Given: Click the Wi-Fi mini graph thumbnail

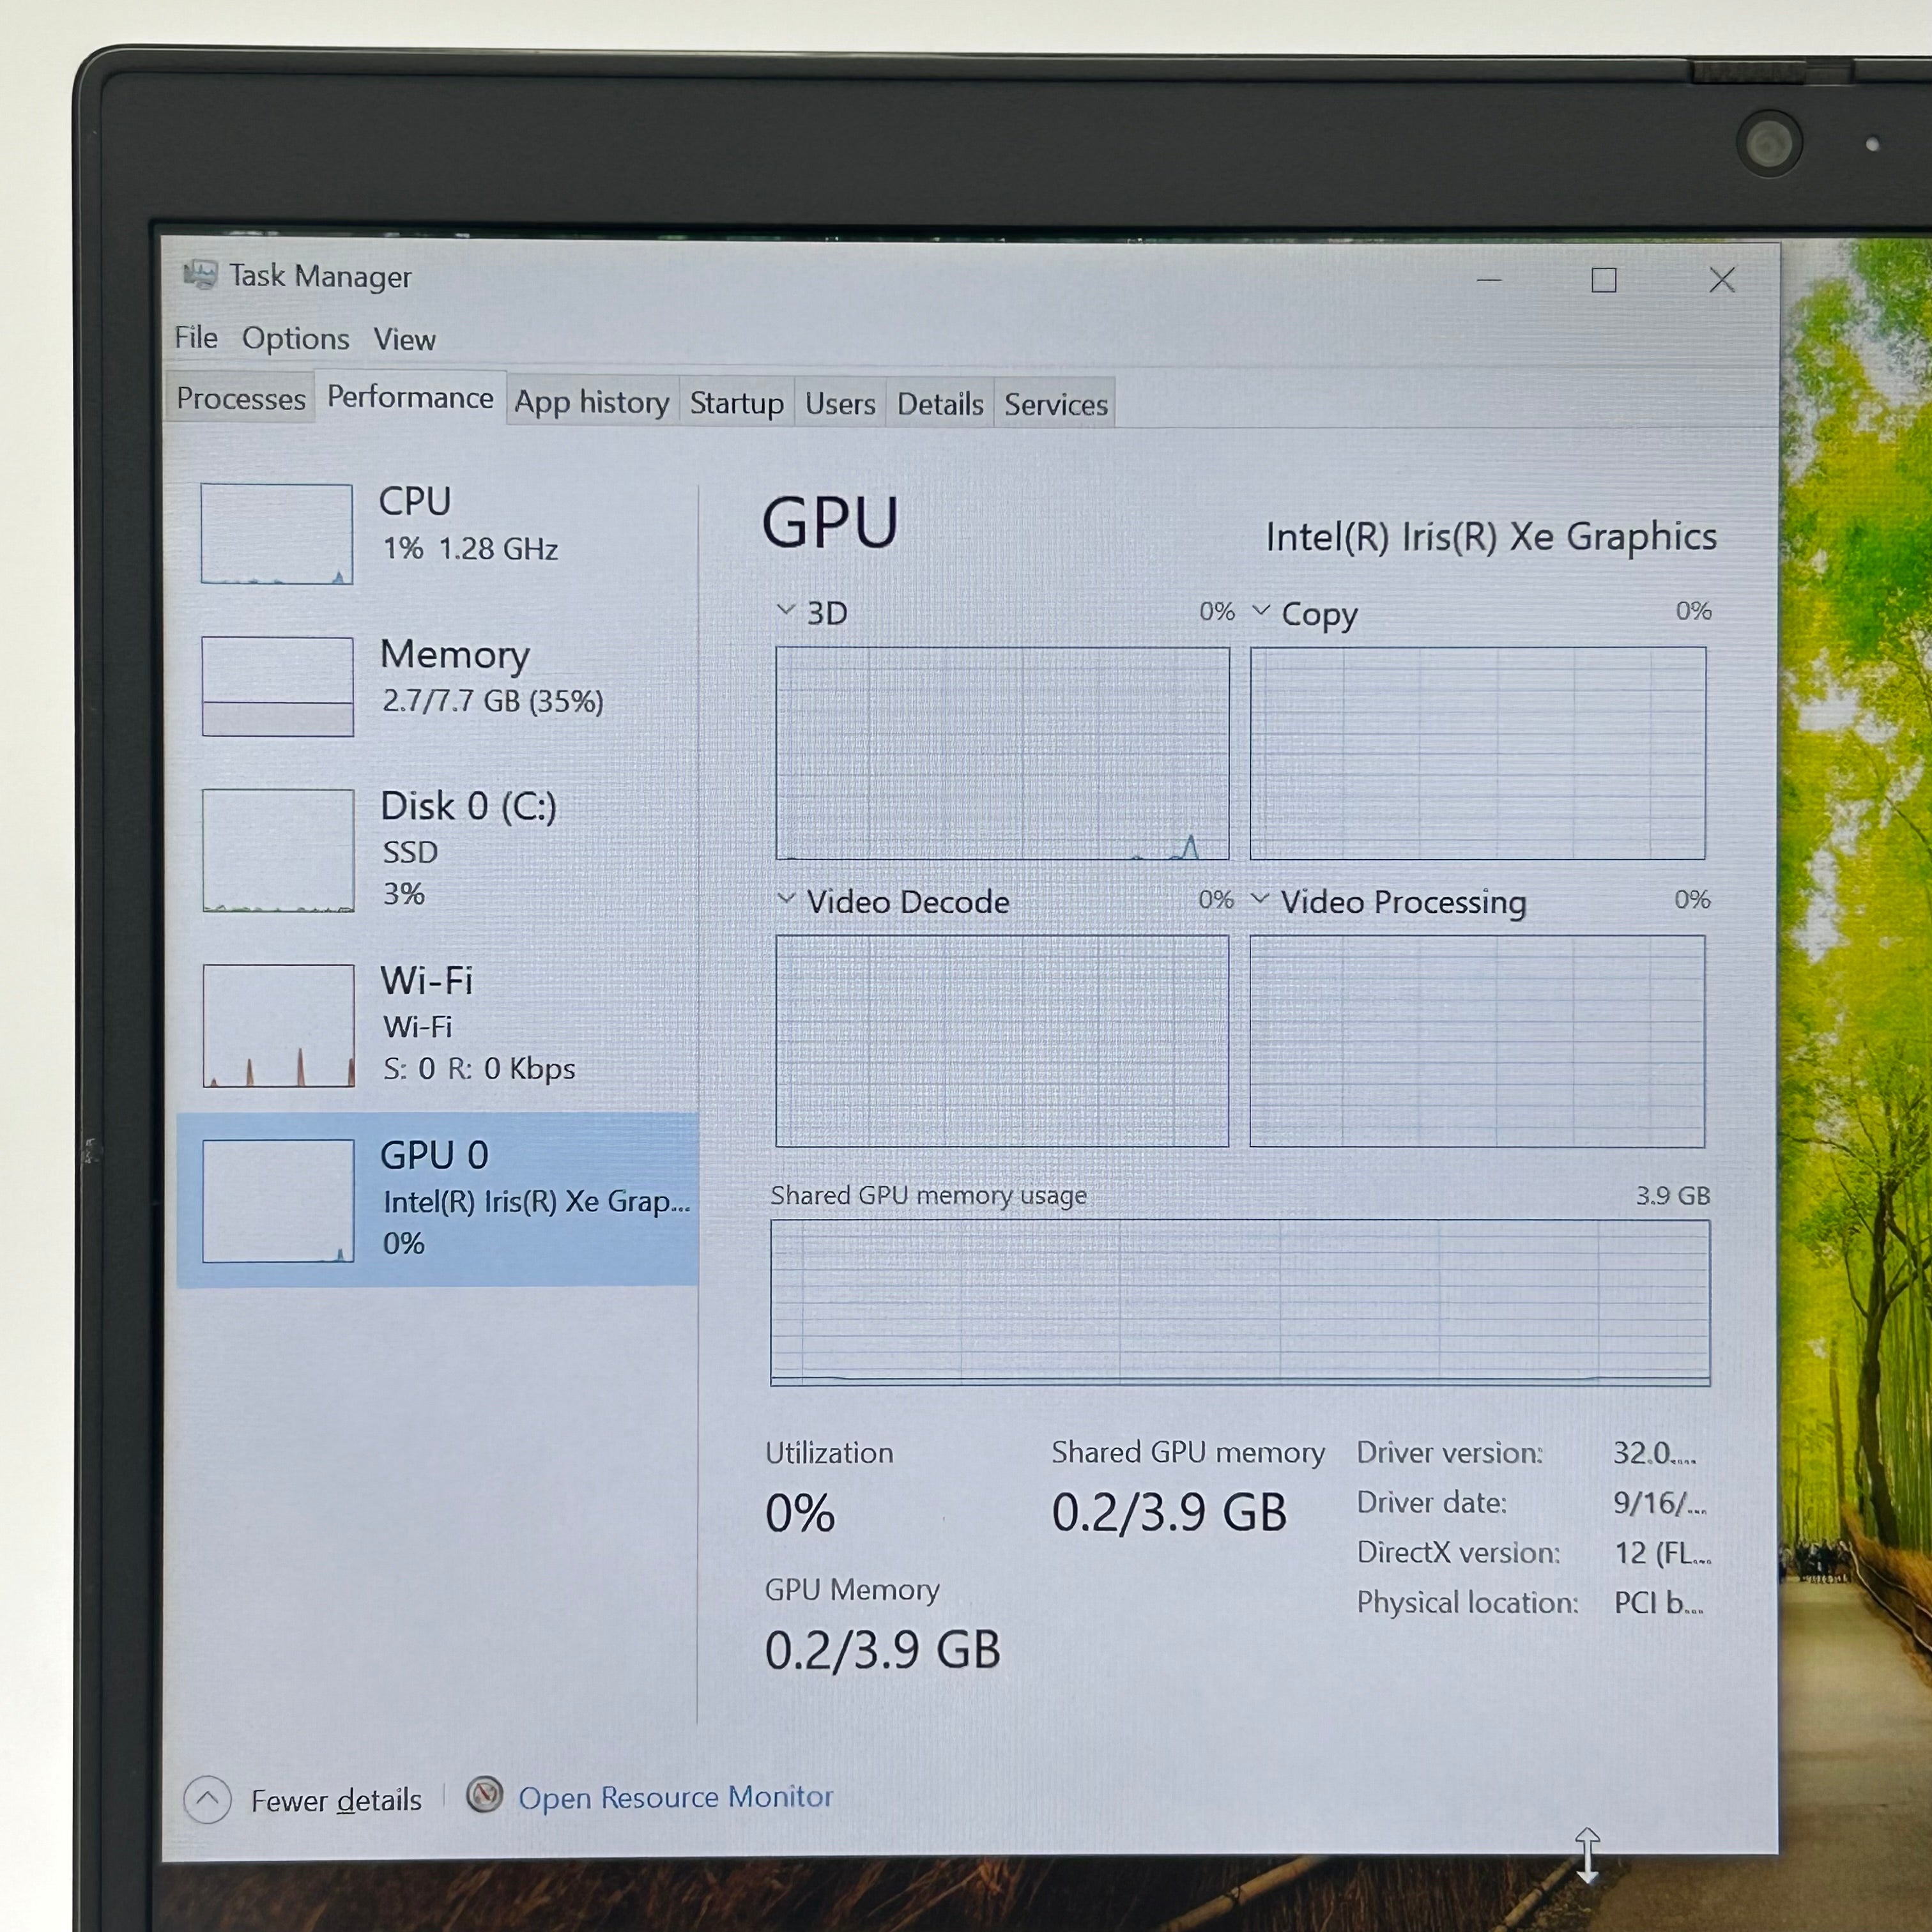Looking at the screenshot, I should click(x=278, y=1025).
